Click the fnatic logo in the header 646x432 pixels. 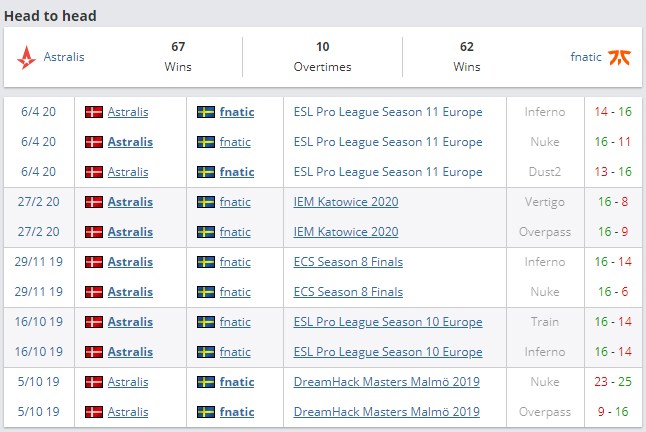[x=619, y=57]
